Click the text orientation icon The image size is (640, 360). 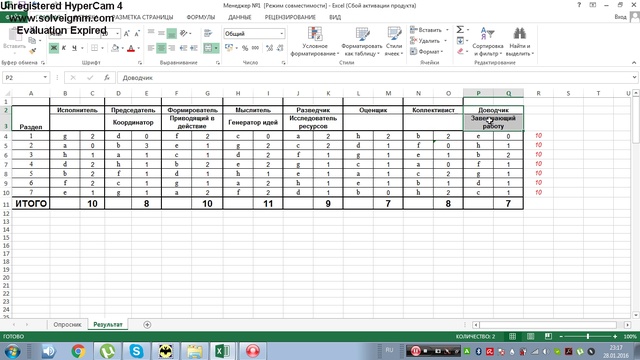point(184,33)
